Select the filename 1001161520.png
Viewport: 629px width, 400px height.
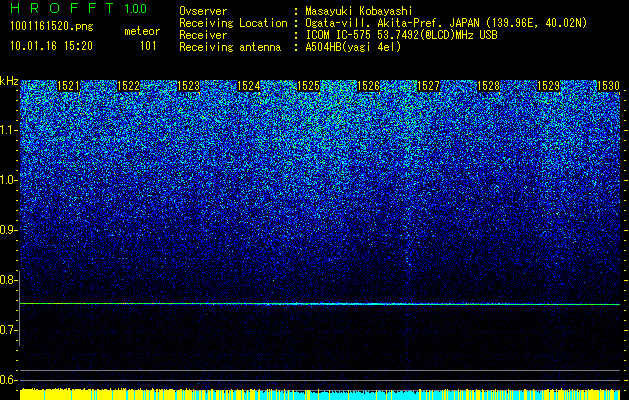pos(52,27)
